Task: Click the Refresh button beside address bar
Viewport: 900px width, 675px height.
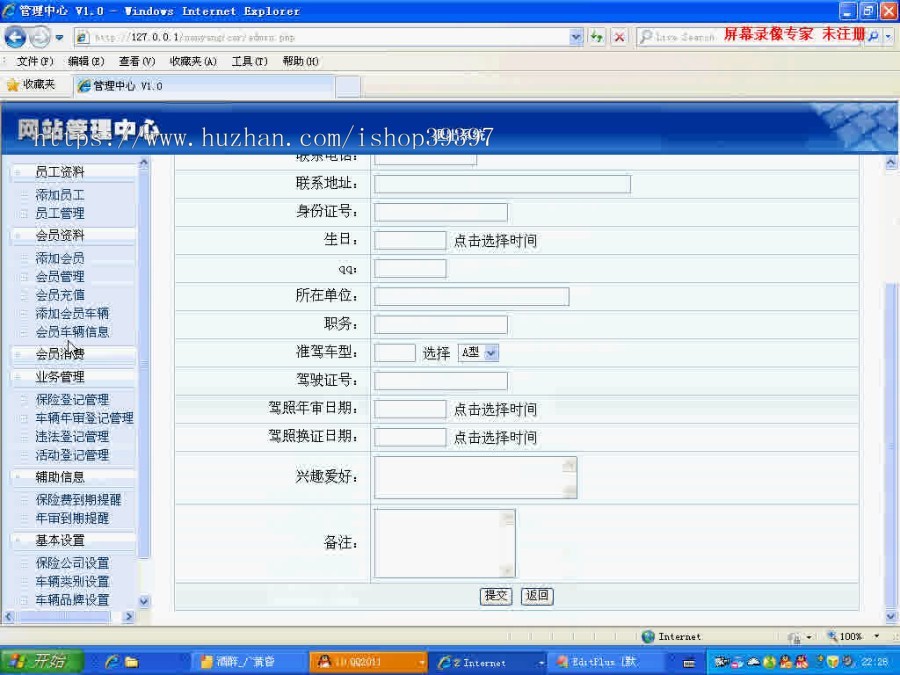Action: pyautogui.click(x=597, y=37)
